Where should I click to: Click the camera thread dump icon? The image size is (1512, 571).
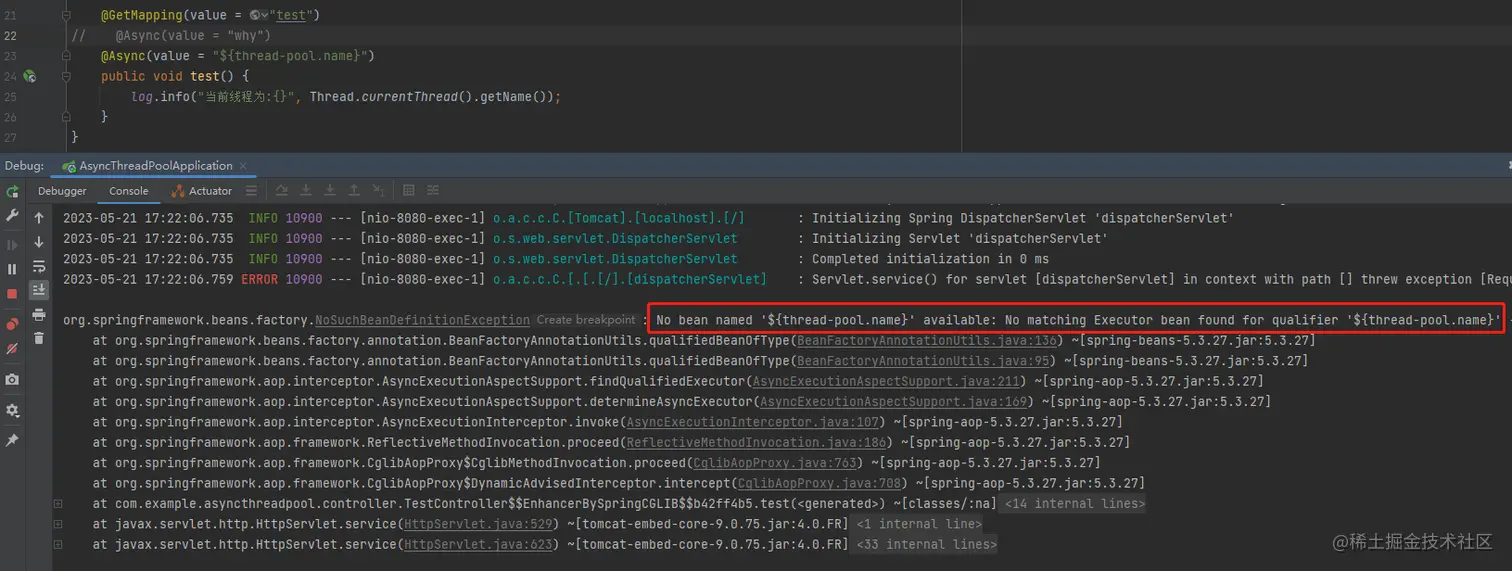tap(12, 380)
